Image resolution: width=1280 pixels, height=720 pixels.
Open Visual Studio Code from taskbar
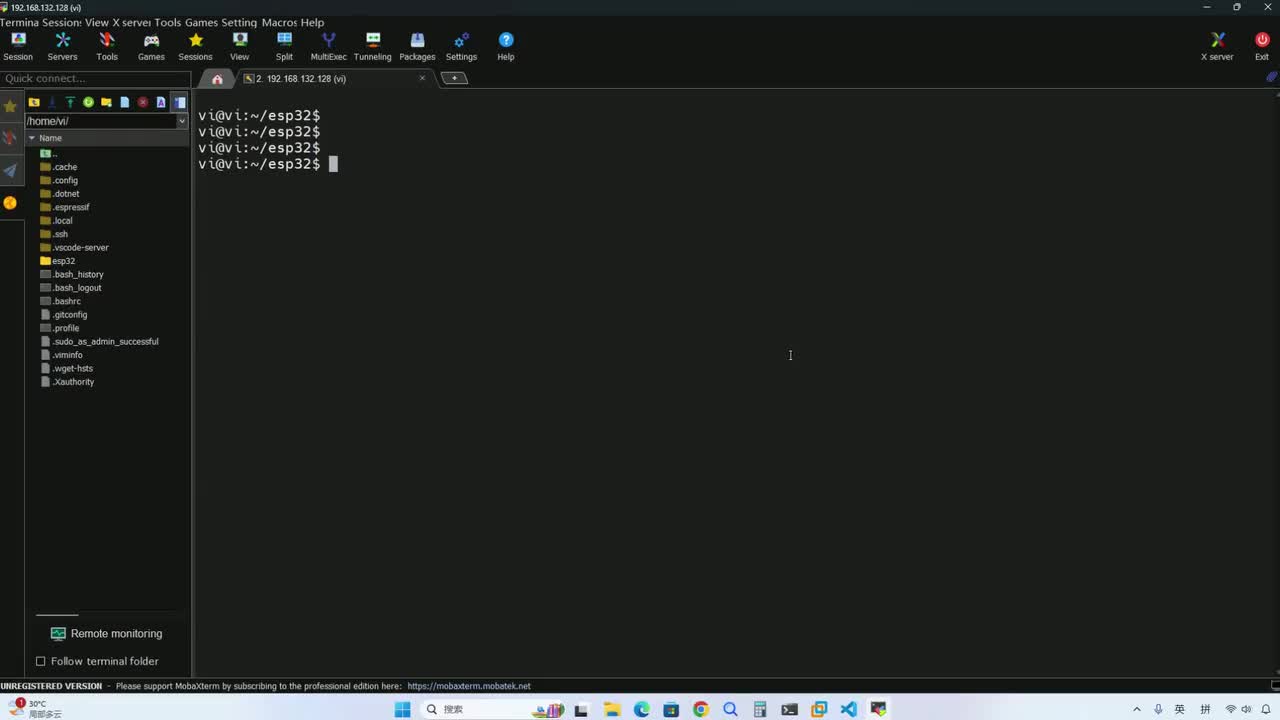click(849, 710)
